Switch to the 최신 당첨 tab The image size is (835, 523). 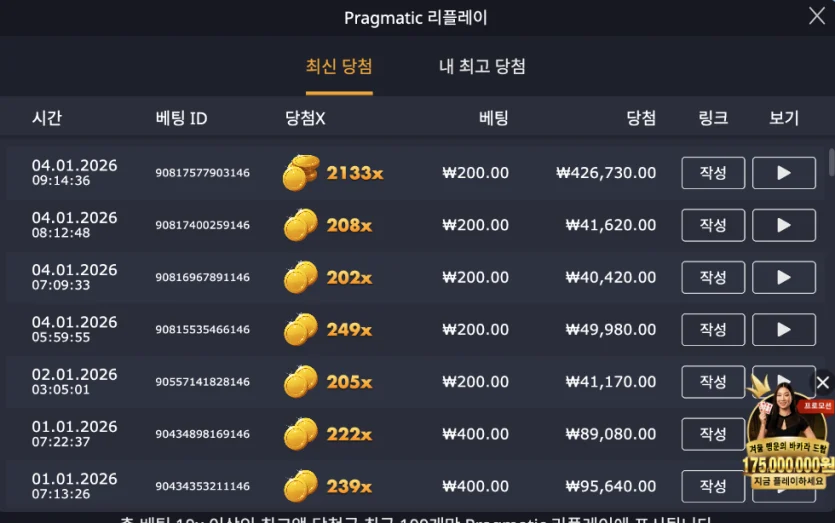pyautogui.click(x=339, y=67)
